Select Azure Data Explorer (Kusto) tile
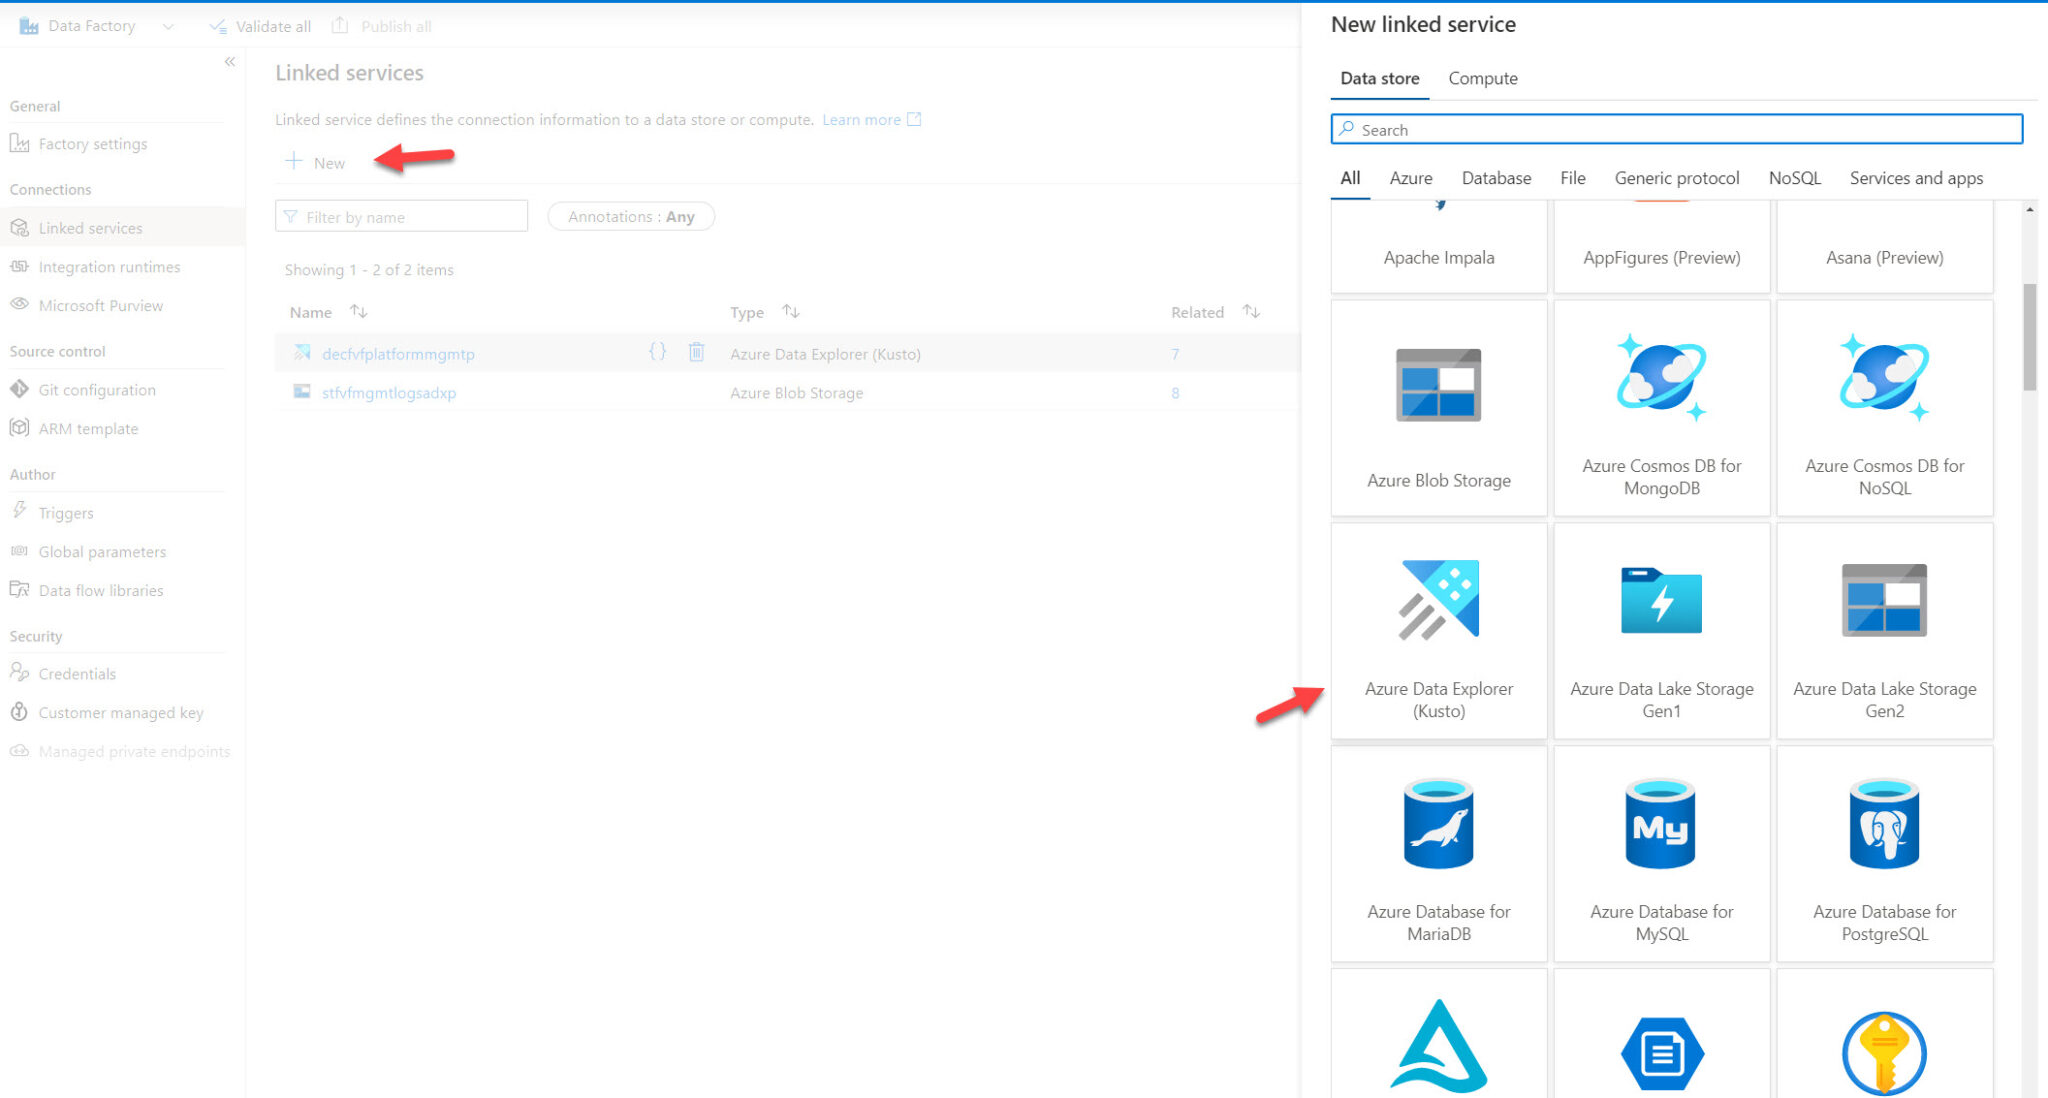Image resolution: width=2048 pixels, height=1098 pixels. (1438, 631)
